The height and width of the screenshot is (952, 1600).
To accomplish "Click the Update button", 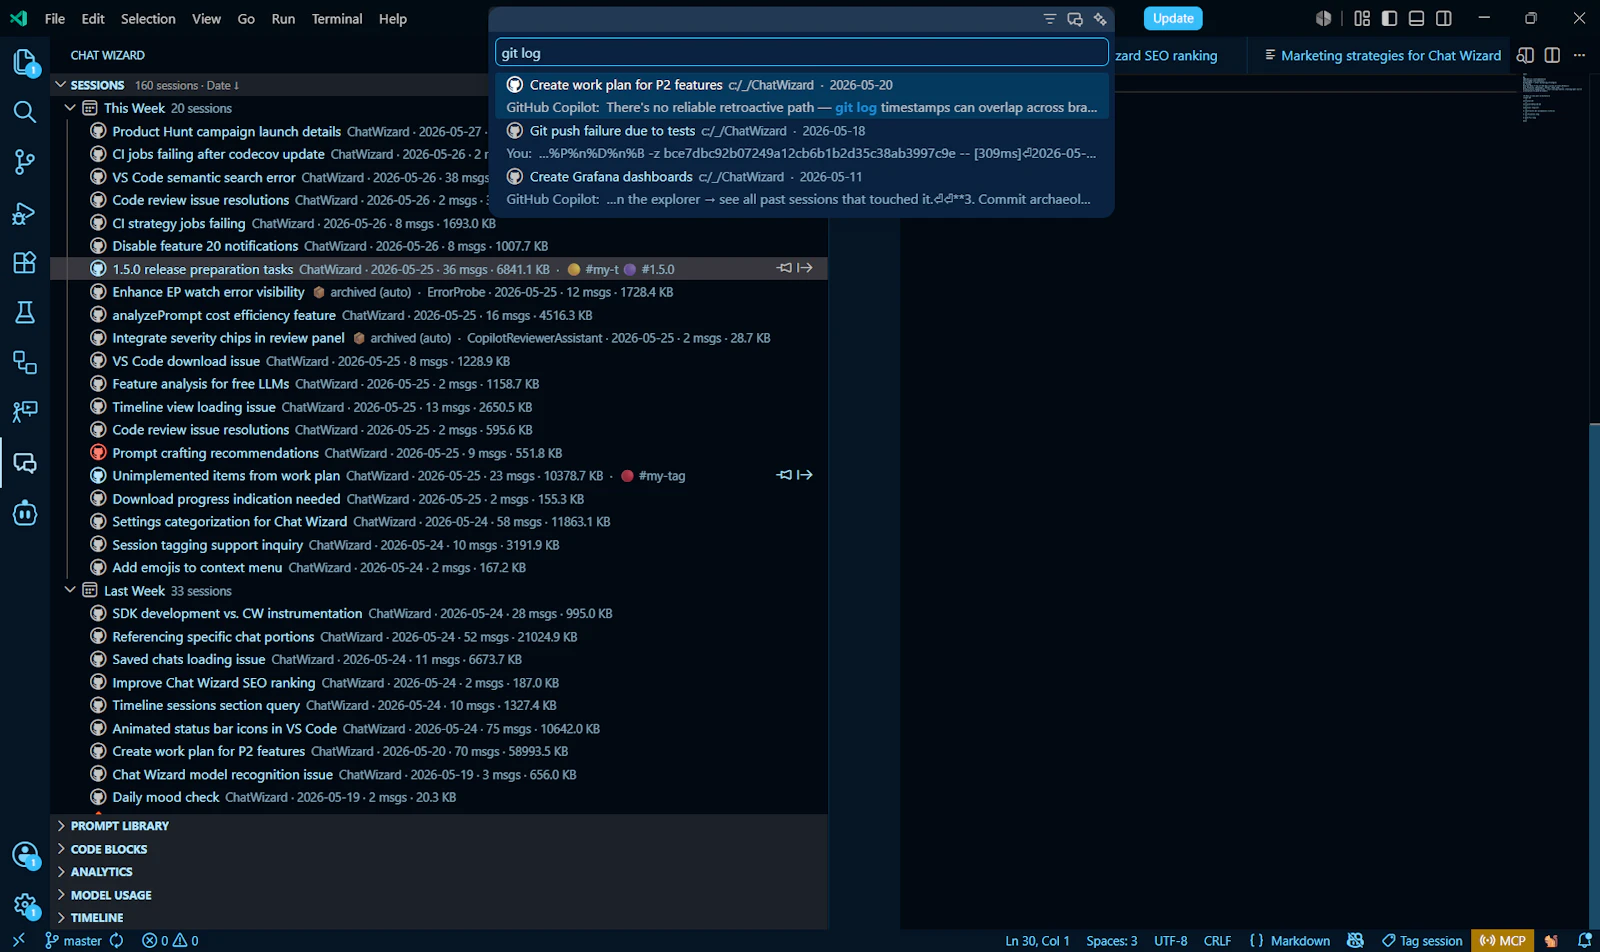I will pyautogui.click(x=1172, y=18).
